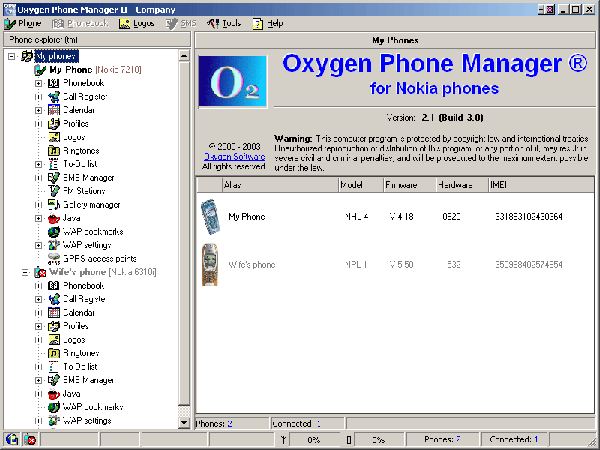Click the My Phone IMEI number cell

(528, 217)
